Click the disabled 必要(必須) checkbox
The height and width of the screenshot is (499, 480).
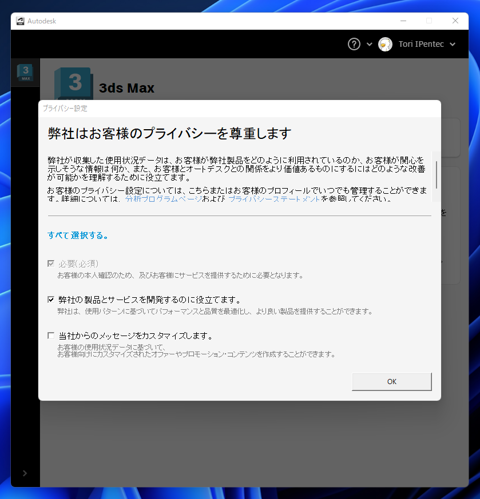tap(51, 264)
